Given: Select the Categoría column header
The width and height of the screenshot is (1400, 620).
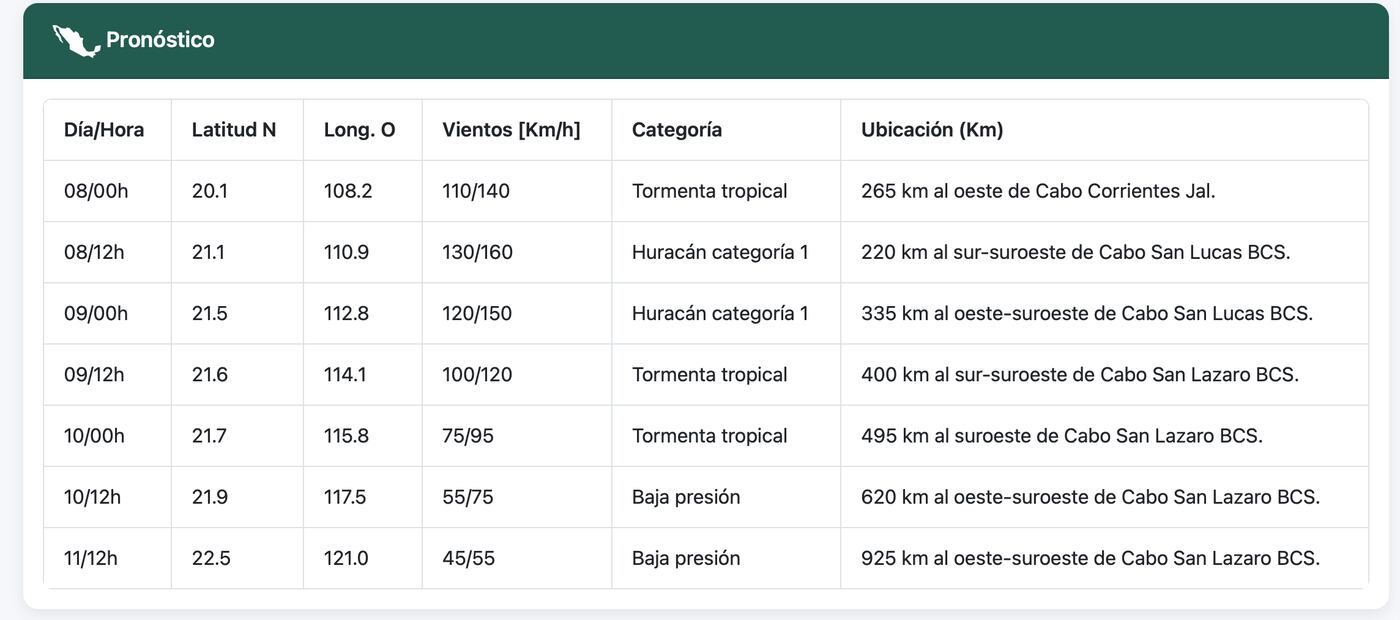Looking at the screenshot, I should (677, 130).
